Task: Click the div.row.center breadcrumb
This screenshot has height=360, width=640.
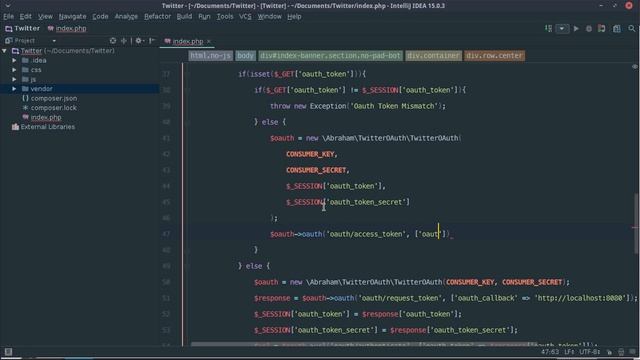Action: (x=494, y=56)
